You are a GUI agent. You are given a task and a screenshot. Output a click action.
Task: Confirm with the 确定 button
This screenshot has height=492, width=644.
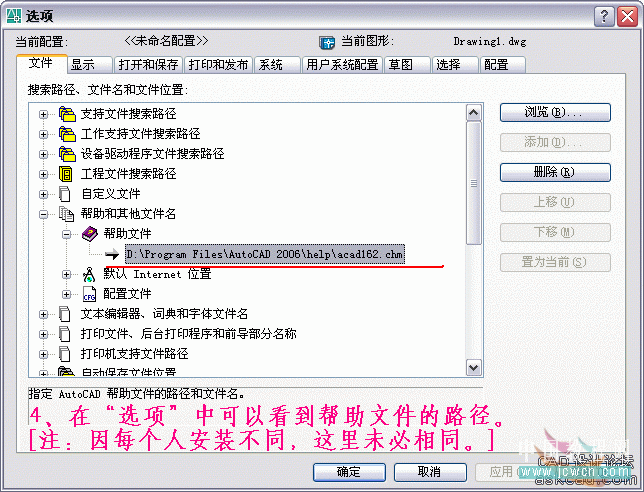click(349, 472)
